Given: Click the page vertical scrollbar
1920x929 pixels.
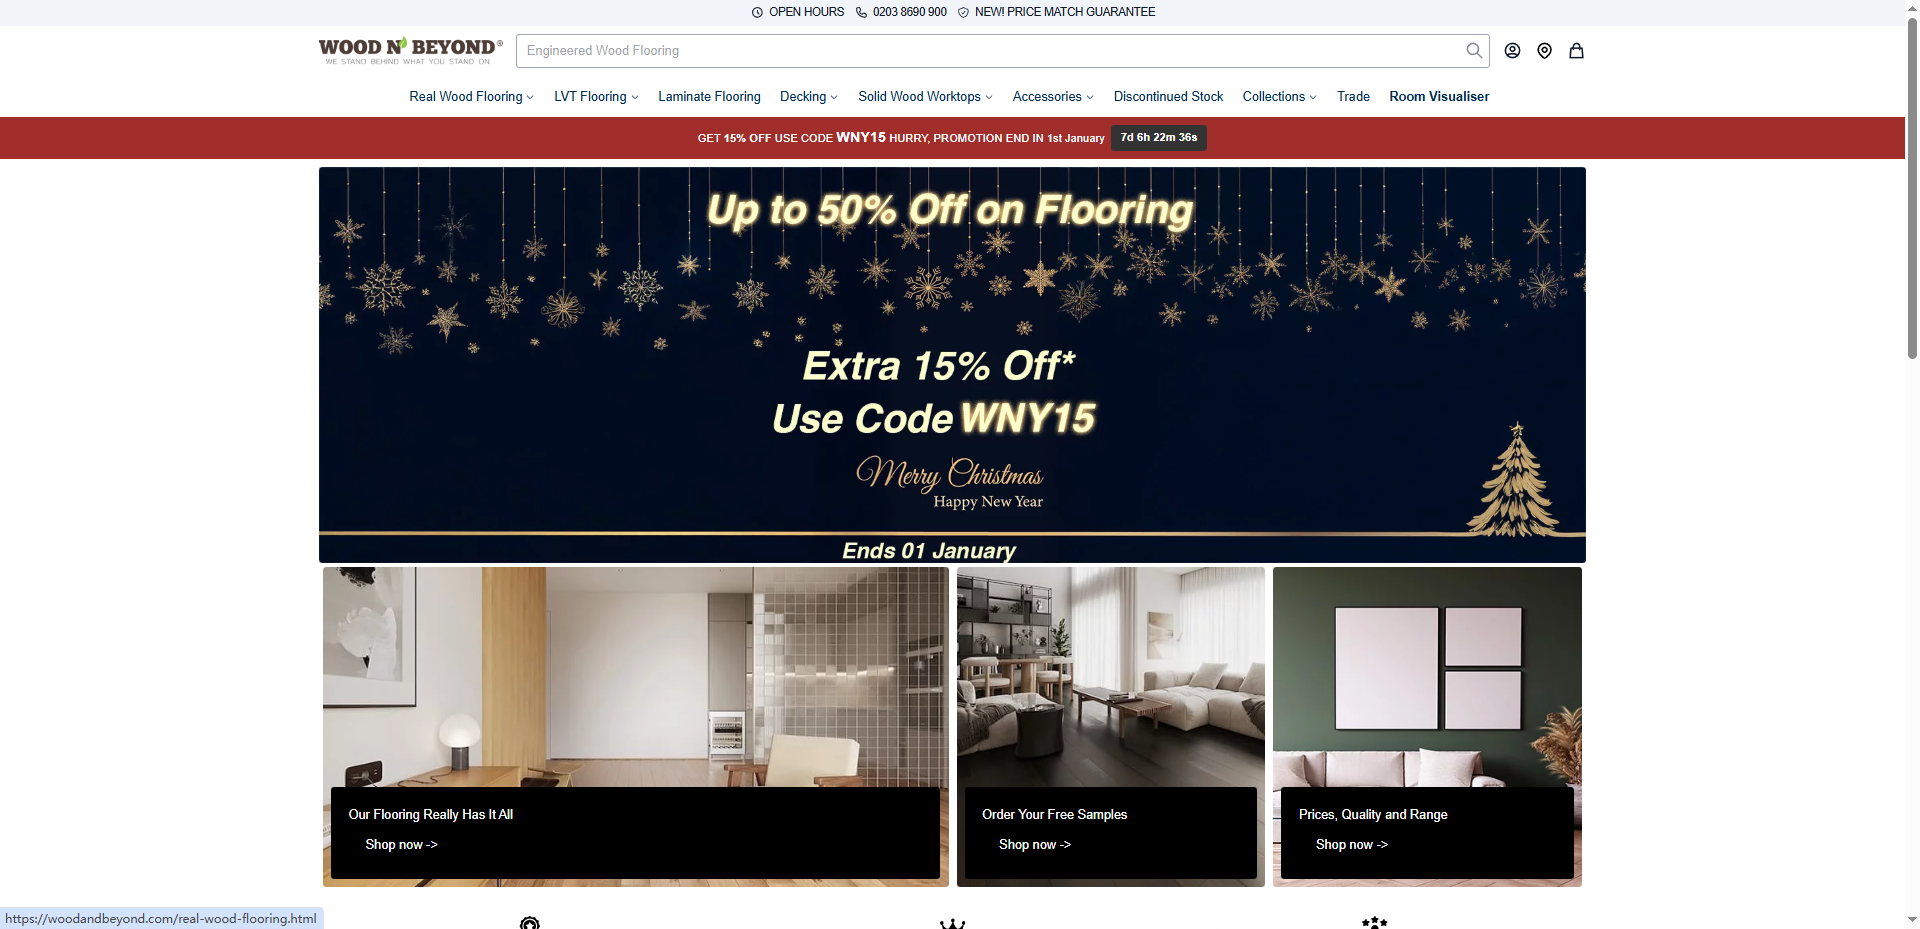Looking at the screenshot, I should tap(1912, 200).
